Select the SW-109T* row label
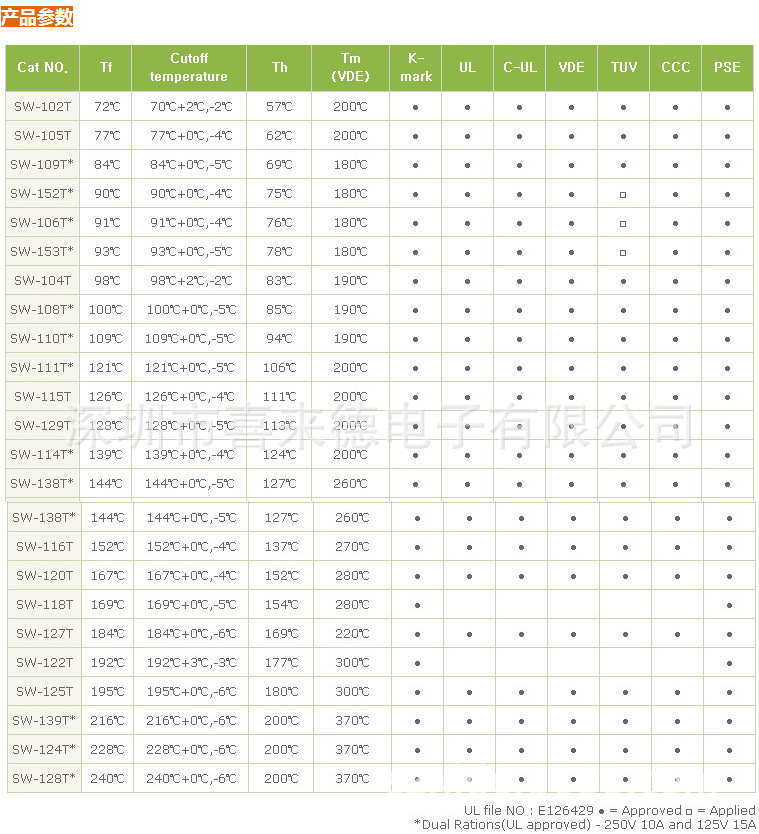This screenshot has width=759, height=834. click(x=43, y=164)
